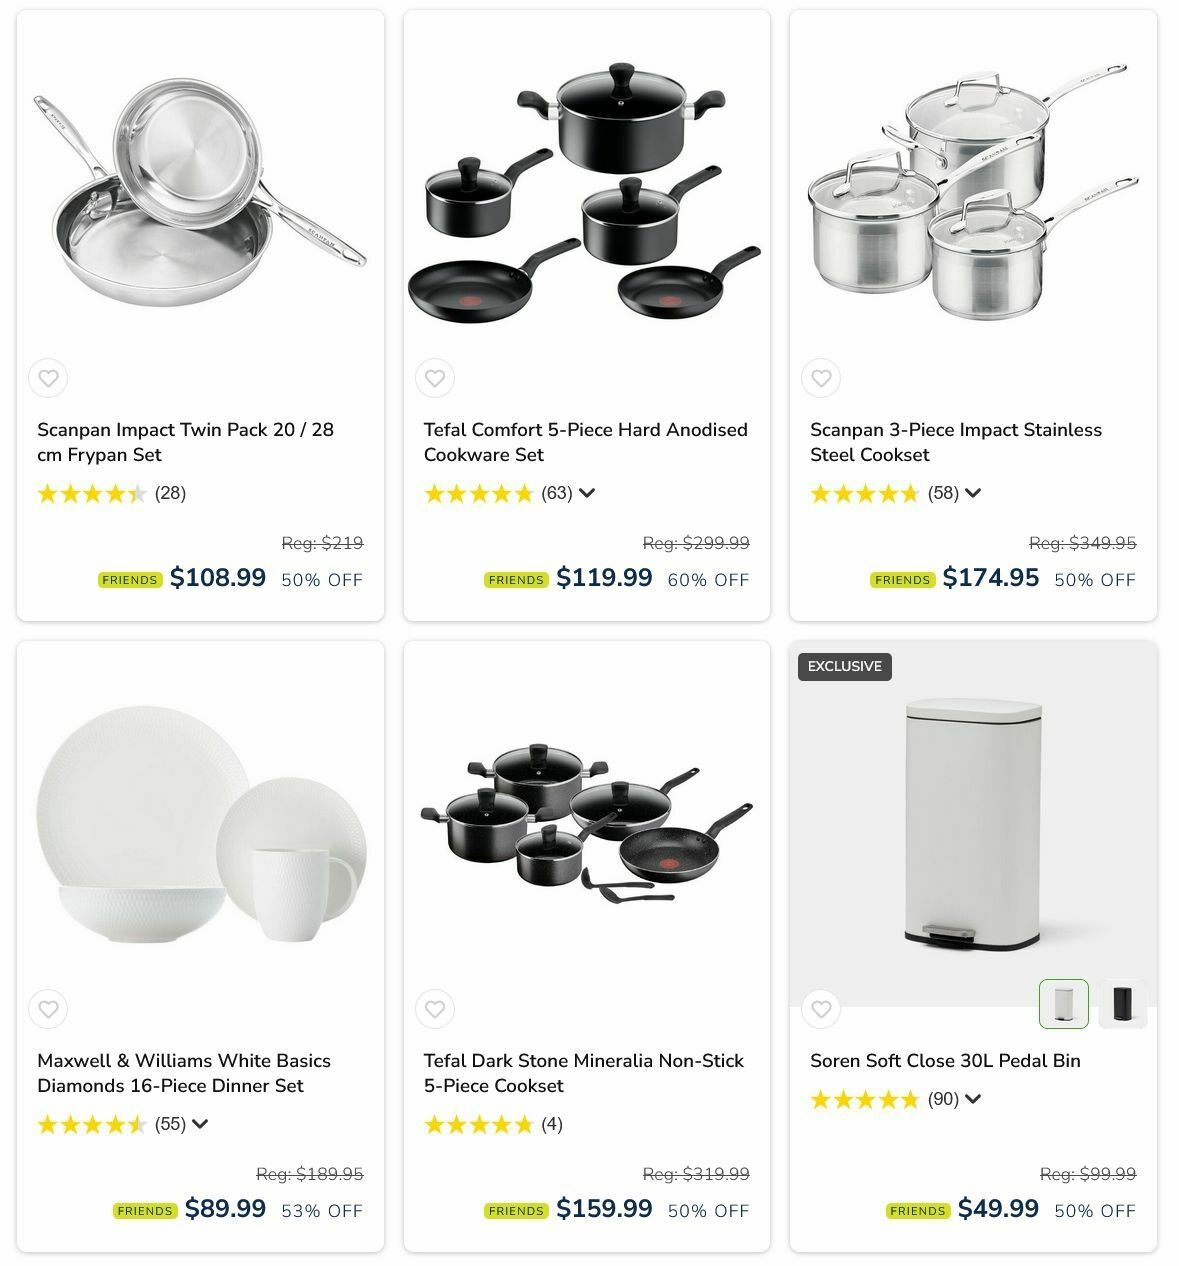Screen dimensions: 1179x1266
Task: Open Scanpan Impact Twin Pack Frypan Set title
Action: (186, 442)
